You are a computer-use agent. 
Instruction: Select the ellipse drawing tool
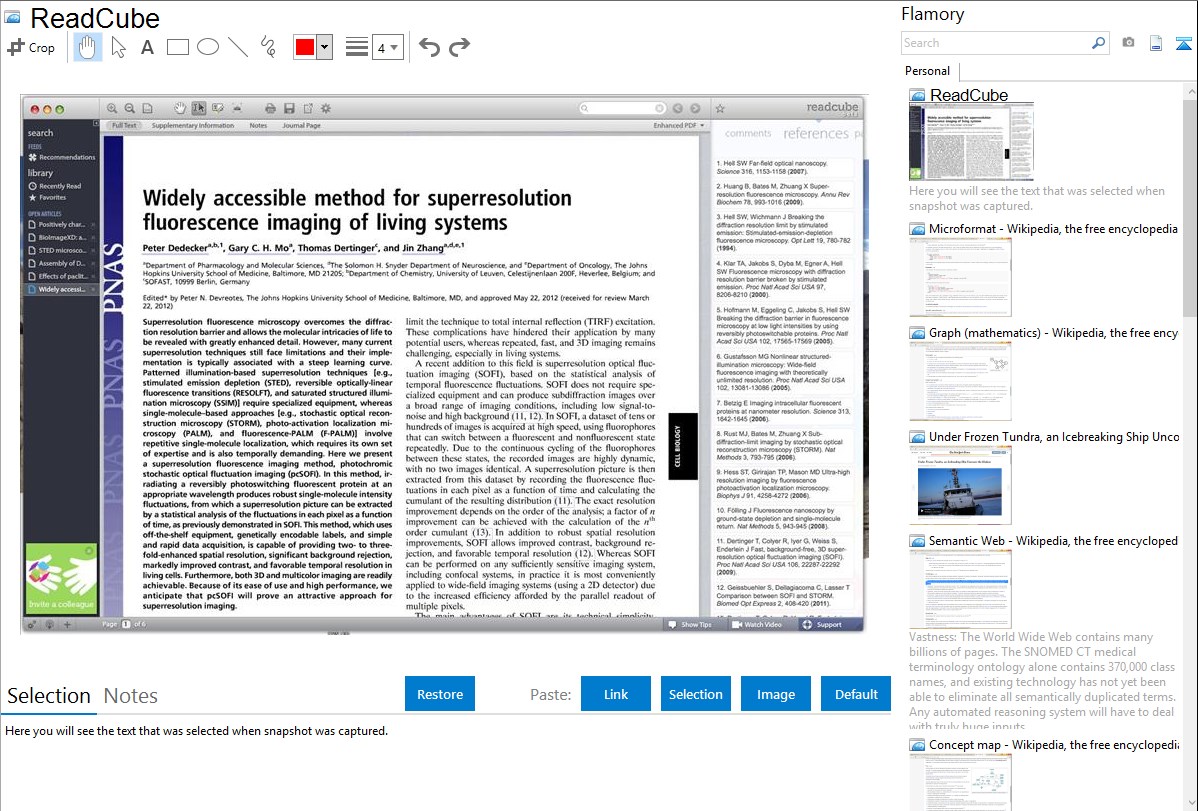pos(208,47)
